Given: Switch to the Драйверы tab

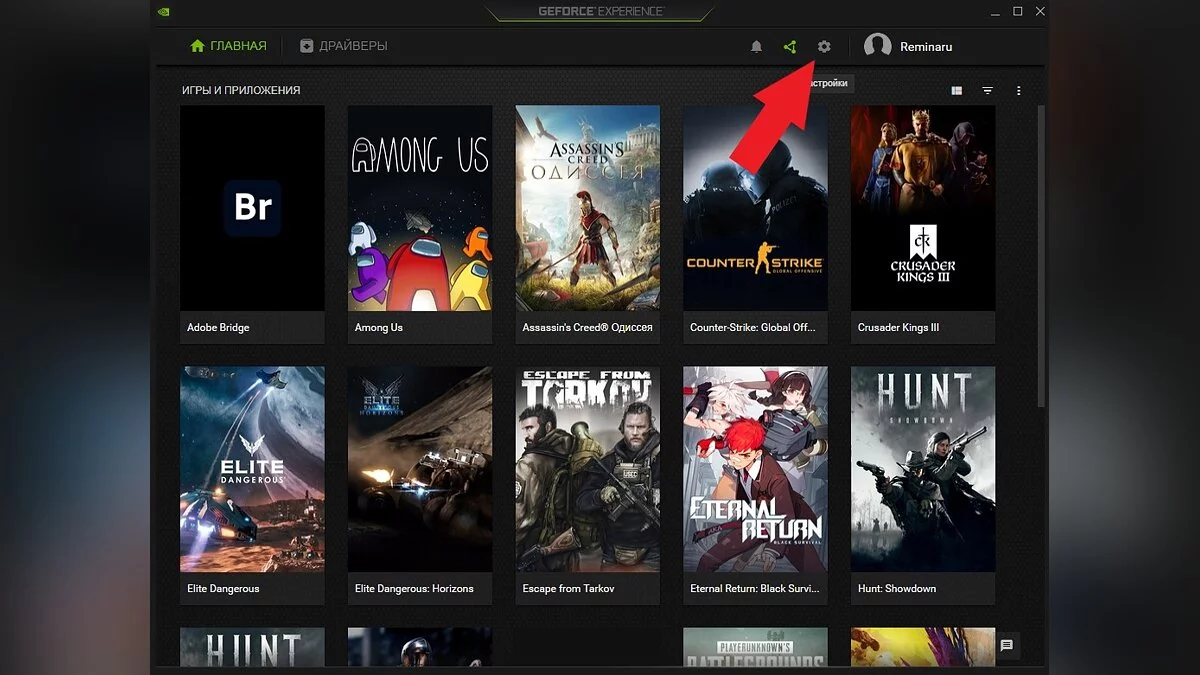Looking at the screenshot, I should 343,46.
